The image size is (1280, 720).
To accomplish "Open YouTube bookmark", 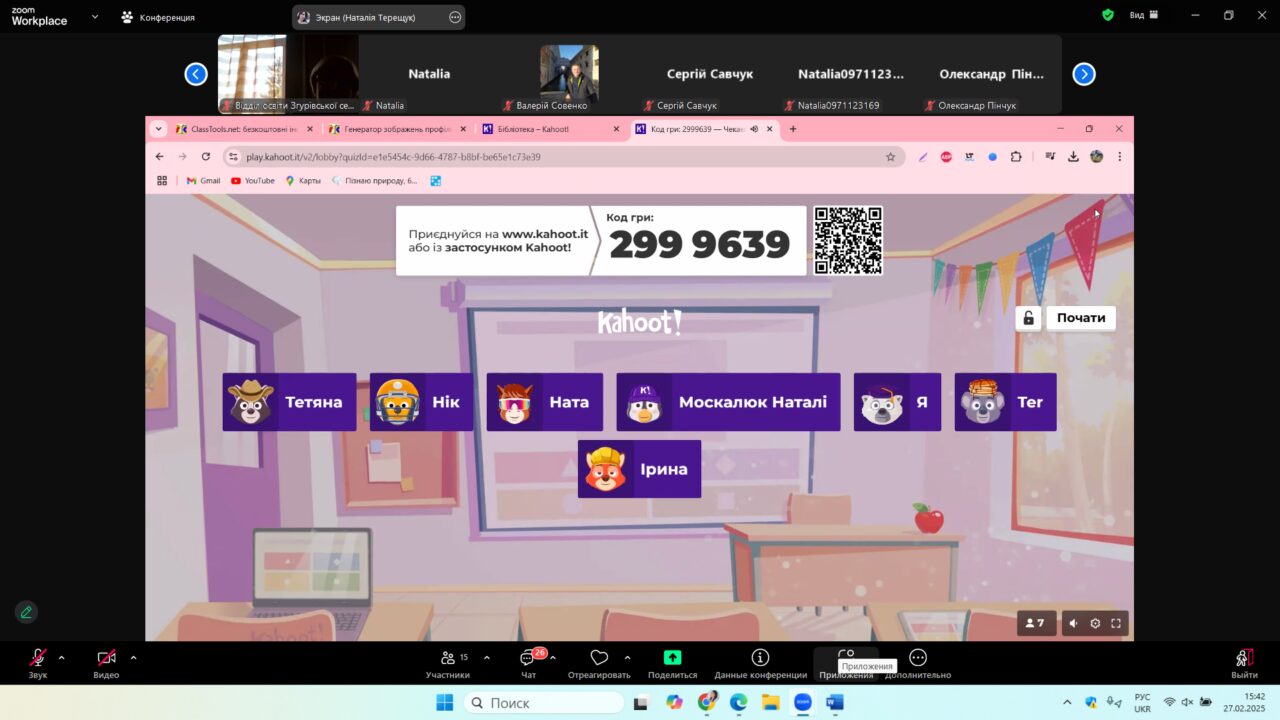I will click(252, 181).
